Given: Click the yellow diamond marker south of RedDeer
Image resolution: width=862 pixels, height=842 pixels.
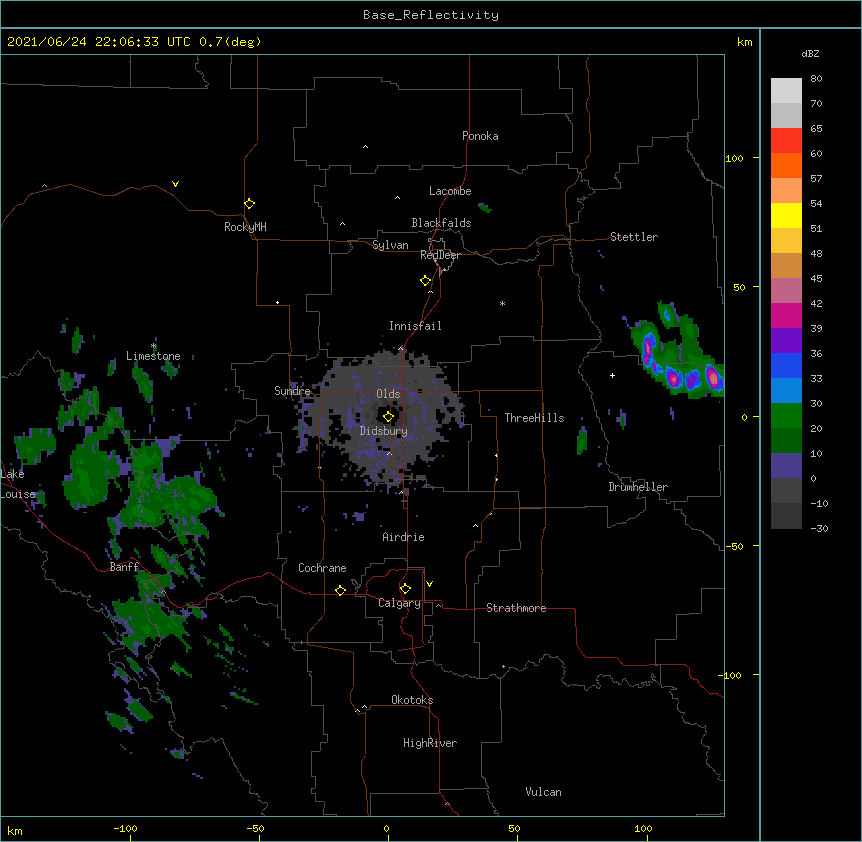Looking at the screenshot, I should point(425,281).
